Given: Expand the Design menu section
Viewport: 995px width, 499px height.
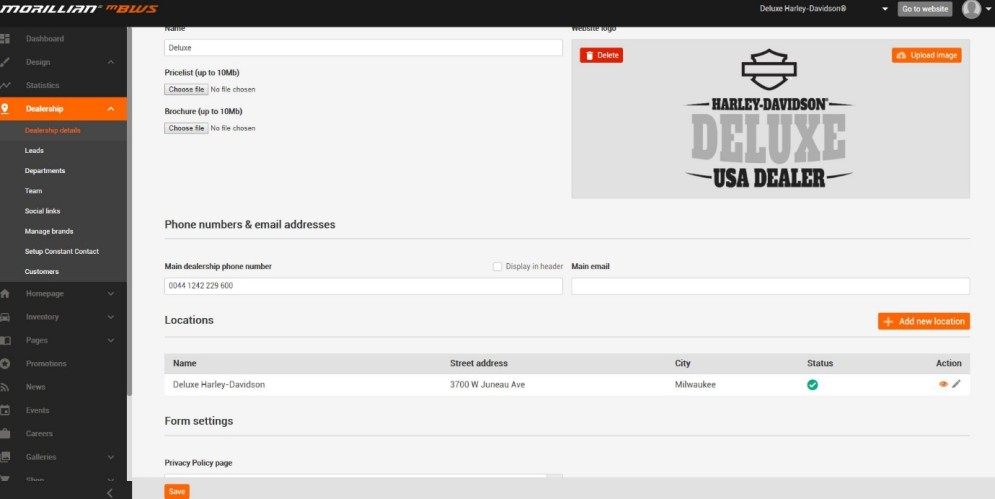Looking at the screenshot, I should (110, 62).
